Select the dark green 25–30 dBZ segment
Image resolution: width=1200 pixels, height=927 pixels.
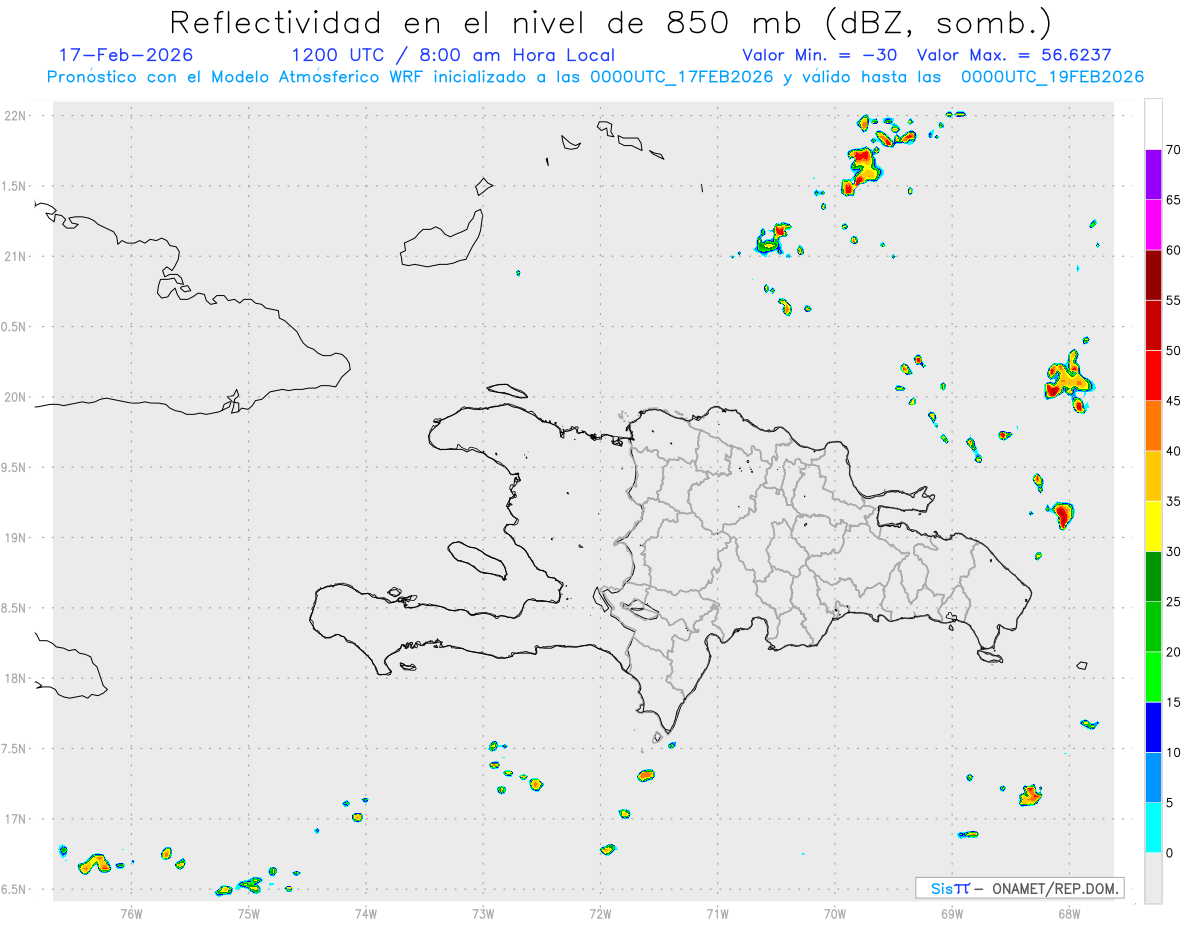click(x=1153, y=577)
